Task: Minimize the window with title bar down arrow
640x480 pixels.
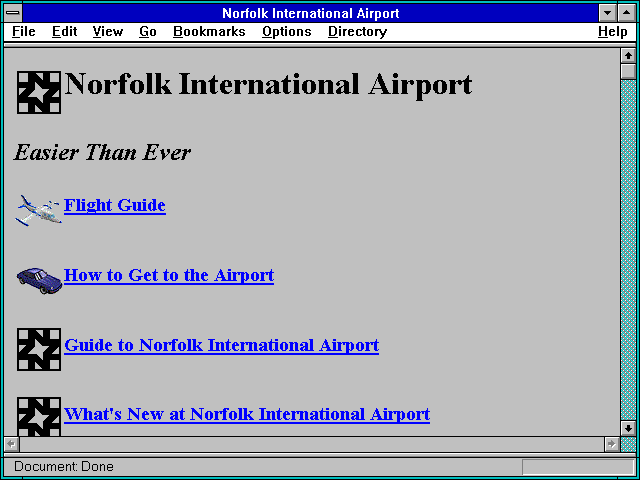Action: click(x=607, y=13)
